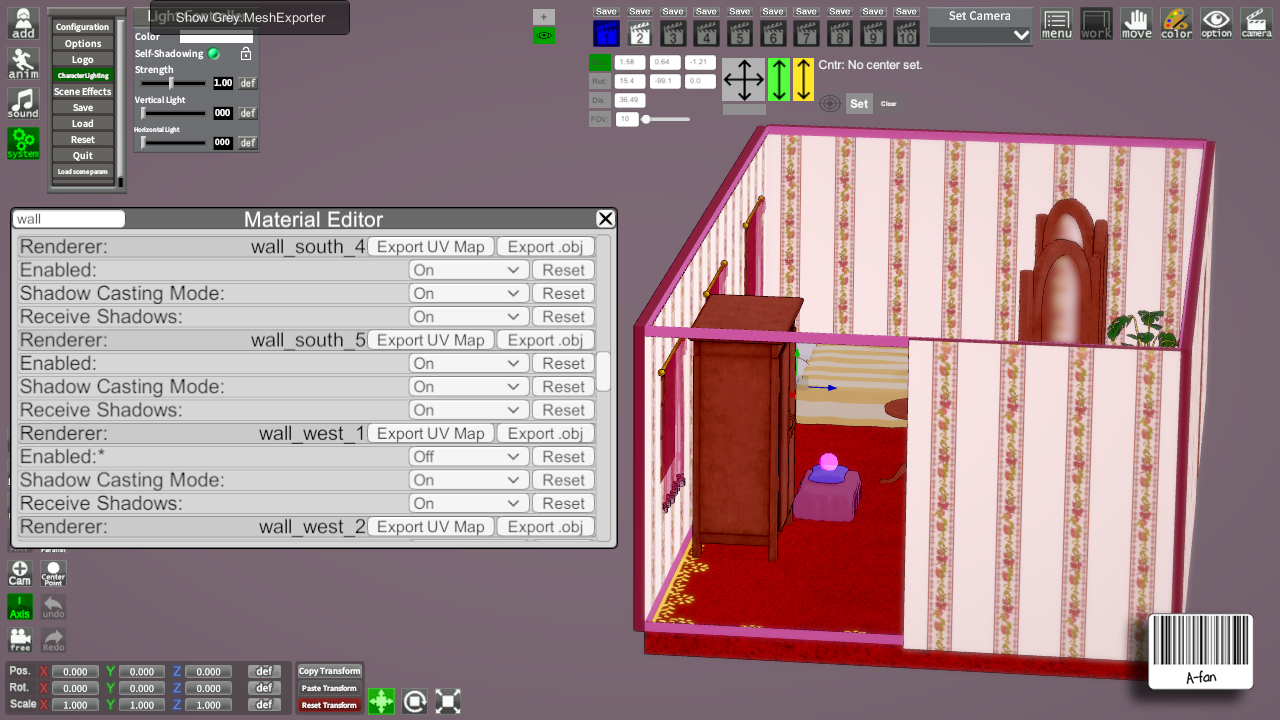Open the sound panel
The width and height of the screenshot is (1280, 720).
coord(23,104)
